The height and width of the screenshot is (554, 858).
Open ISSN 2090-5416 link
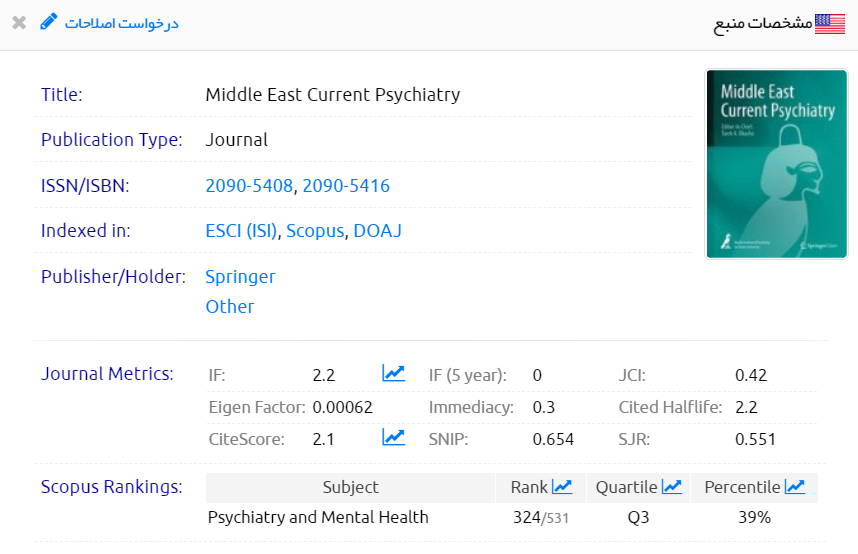click(x=346, y=185)
